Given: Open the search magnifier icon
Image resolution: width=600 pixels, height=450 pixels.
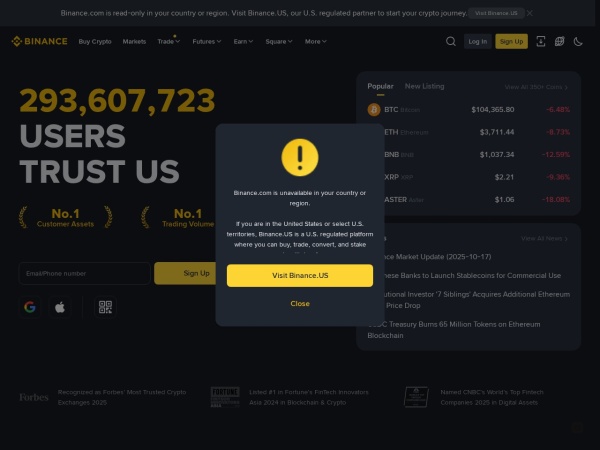Looking at the screenshot, I should coord(451,41).
